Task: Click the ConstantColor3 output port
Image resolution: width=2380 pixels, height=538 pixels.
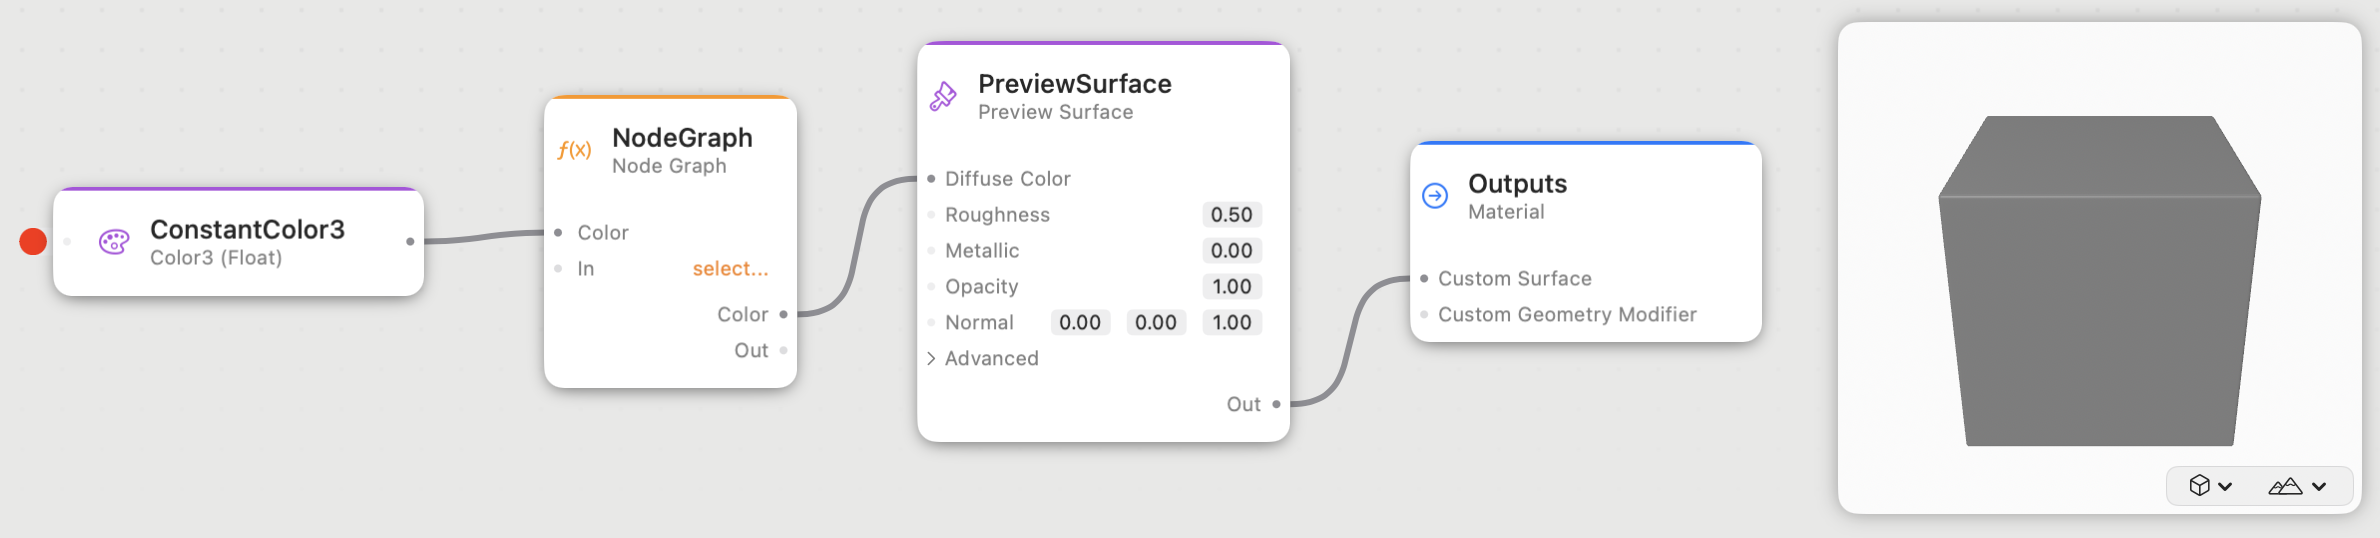Action: click(410, 241)
